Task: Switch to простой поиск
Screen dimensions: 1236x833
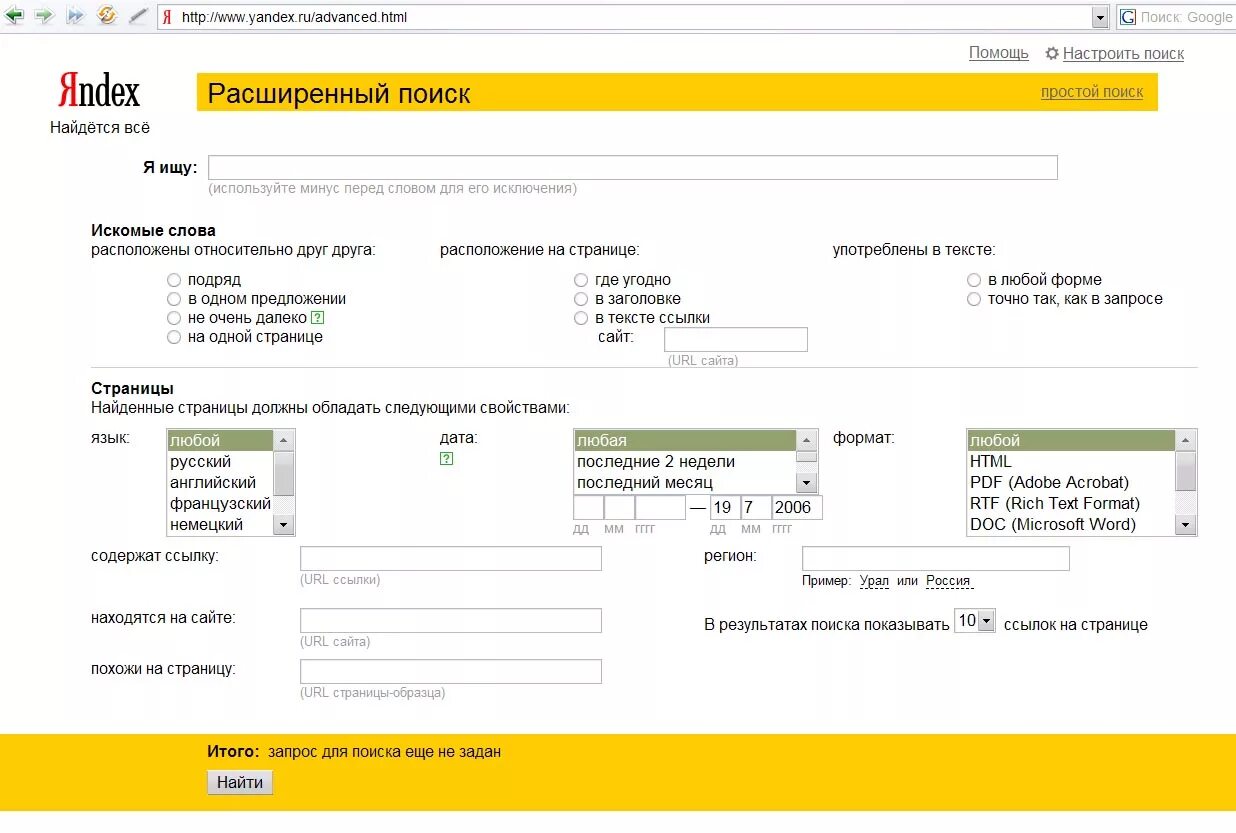Action: [x=1091, y=91]
